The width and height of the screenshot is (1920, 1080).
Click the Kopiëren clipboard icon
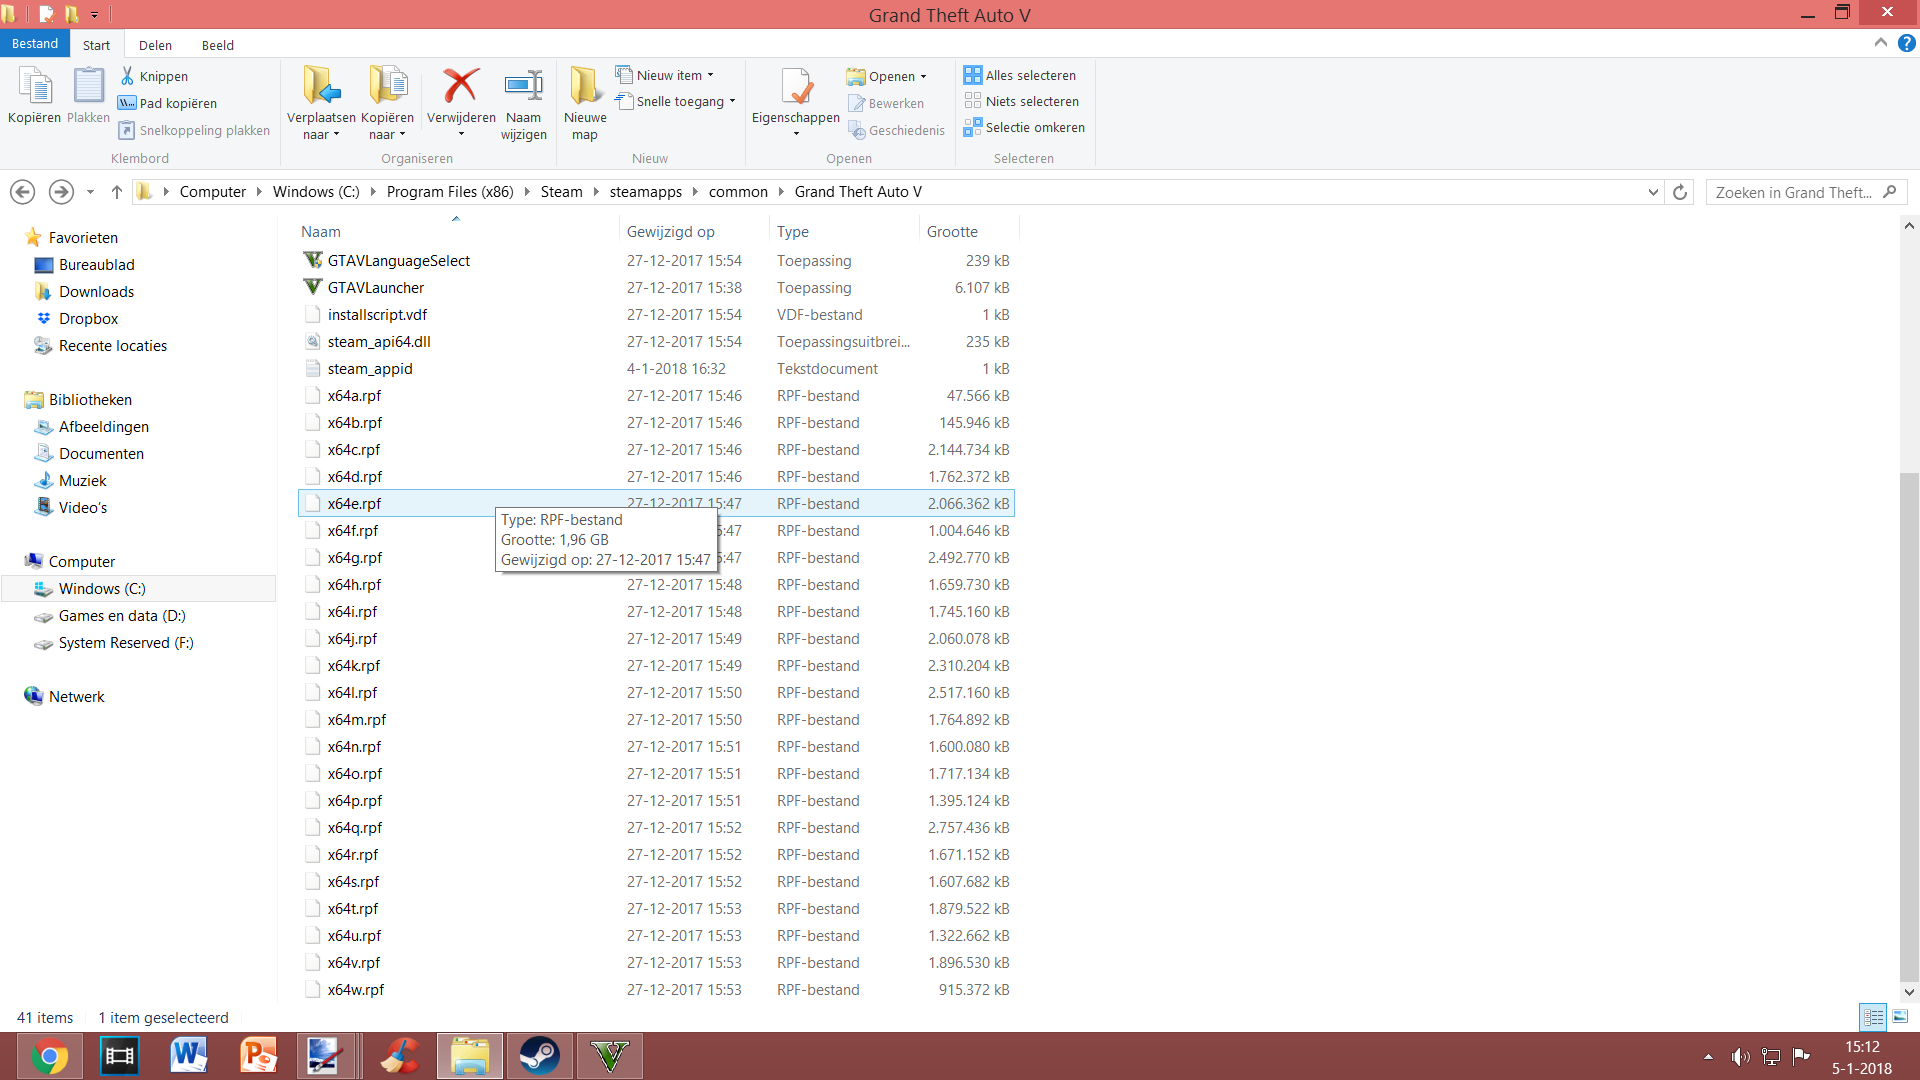pyautogui.click(x=35, y=87)
